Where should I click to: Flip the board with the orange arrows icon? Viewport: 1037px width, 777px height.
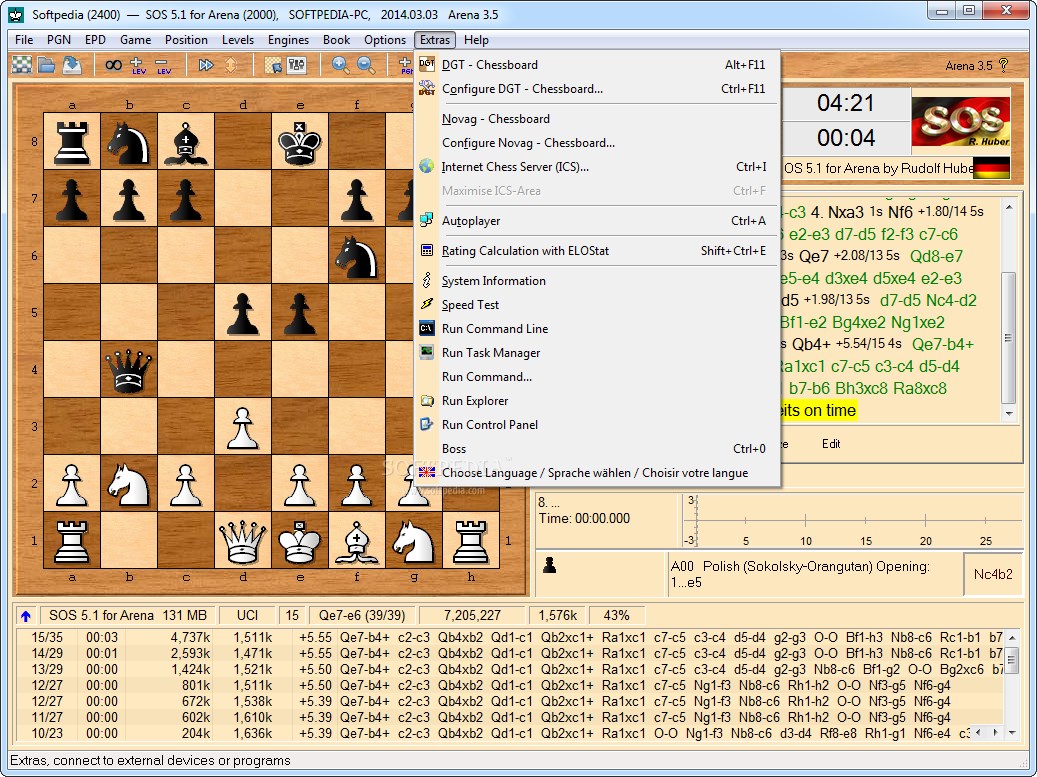point(231,65)
